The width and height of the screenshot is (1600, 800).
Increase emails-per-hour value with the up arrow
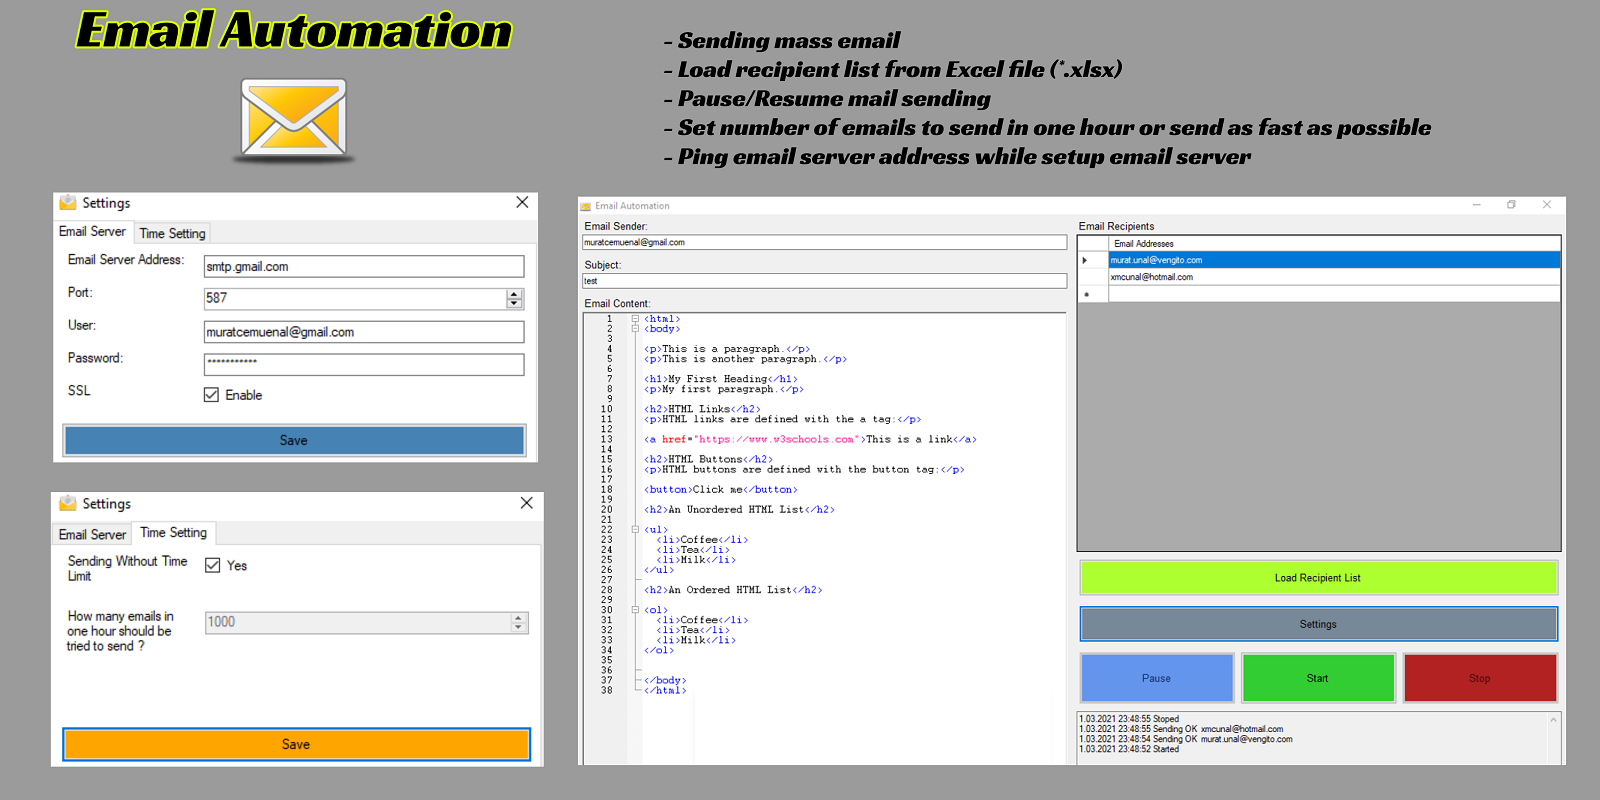click(518, 617)
